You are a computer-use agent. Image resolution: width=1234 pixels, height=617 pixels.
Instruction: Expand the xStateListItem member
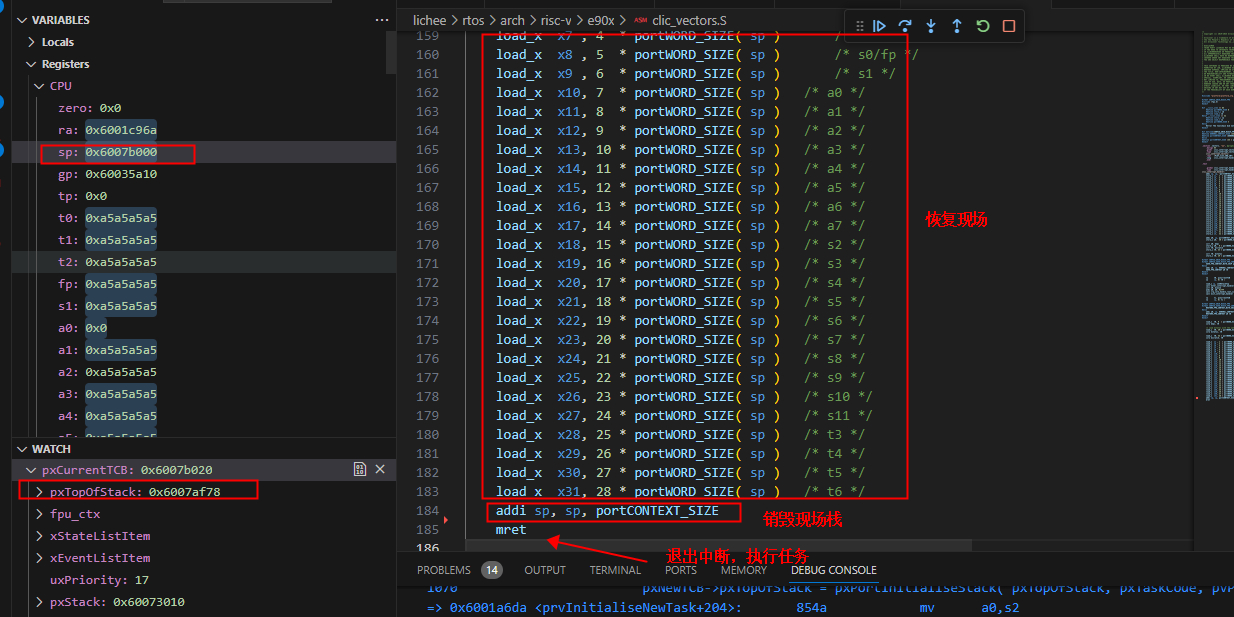pos(39,536)
